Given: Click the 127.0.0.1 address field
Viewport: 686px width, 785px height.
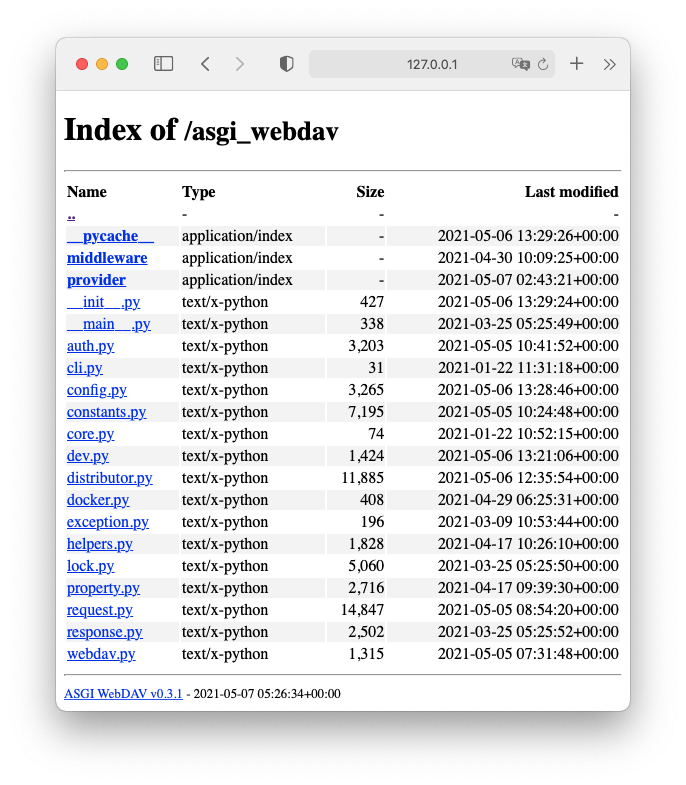Looking at the screenshot, I should (x=432, y=64).
